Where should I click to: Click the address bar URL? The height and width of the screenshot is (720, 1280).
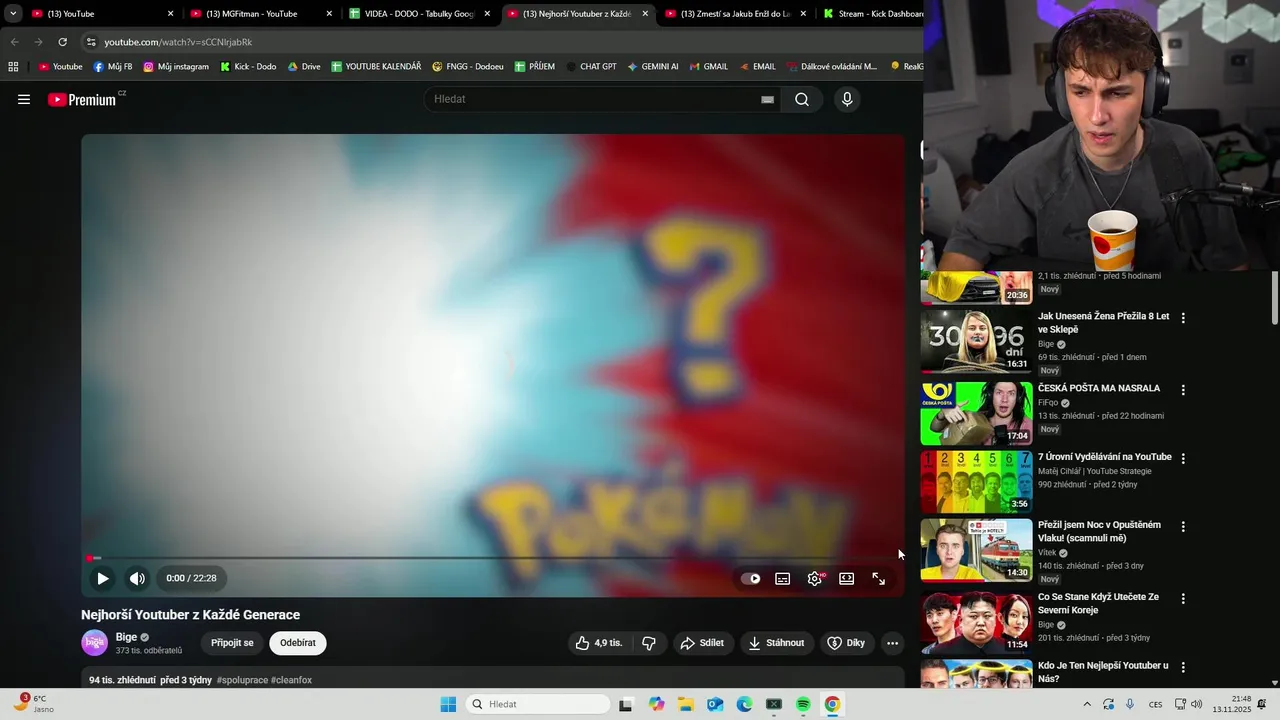(178, 42)
